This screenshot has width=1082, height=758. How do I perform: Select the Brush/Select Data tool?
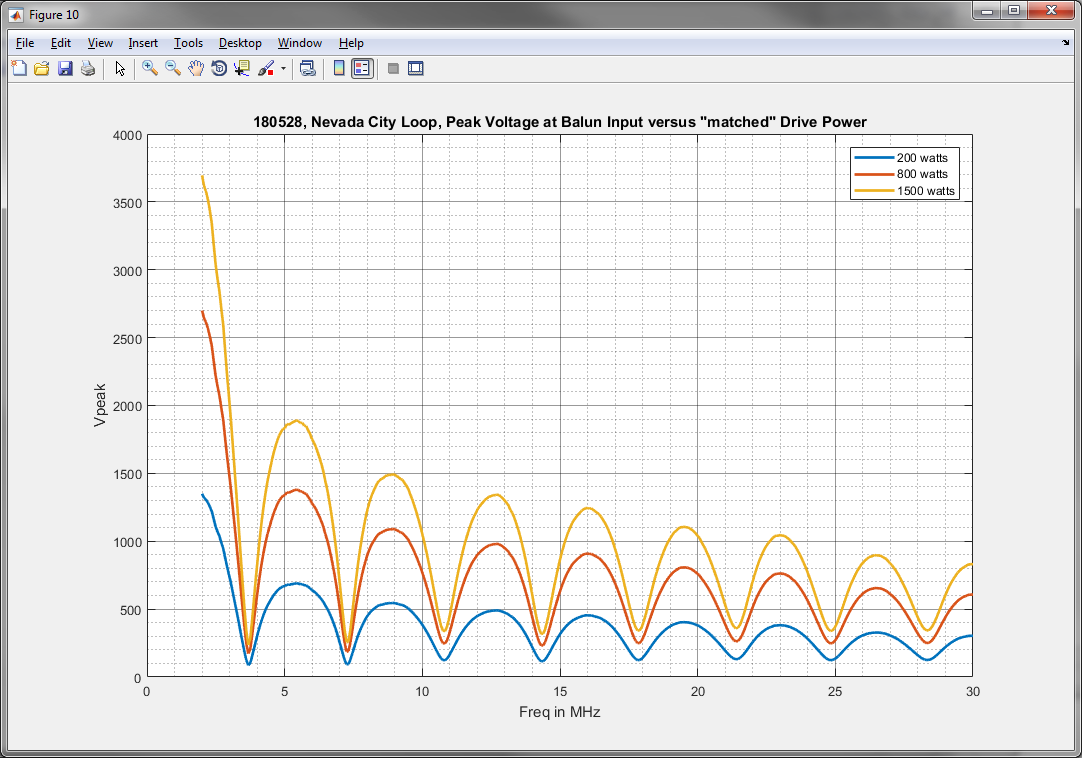pos(266,68)
